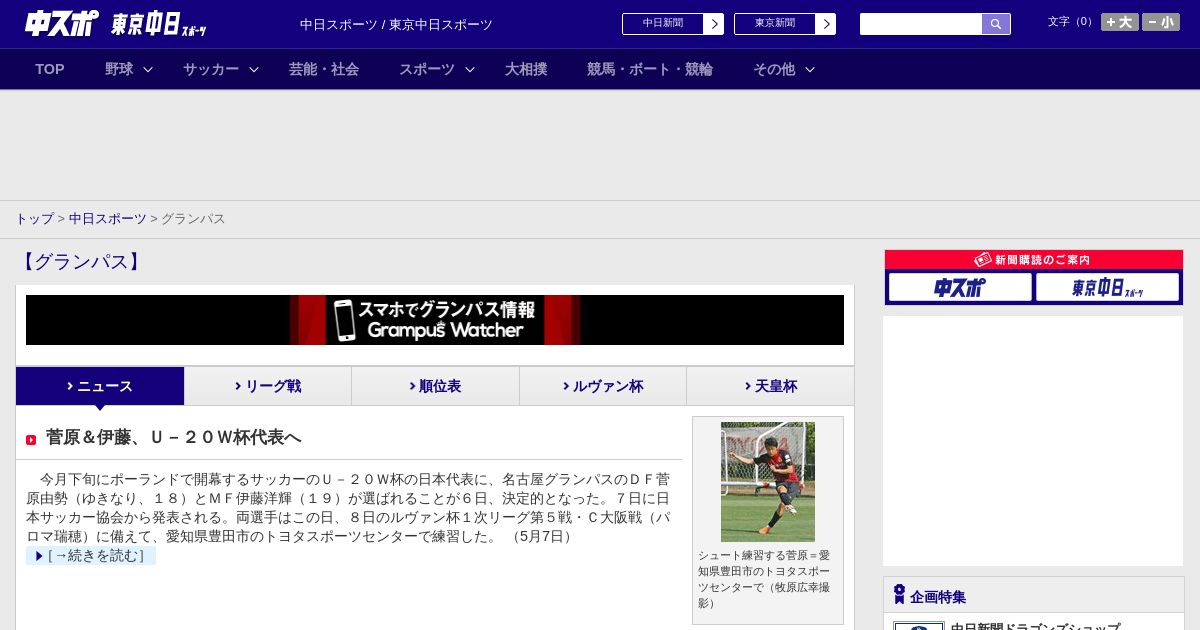The width and height of the screenshot is (1200, 630).
Task: Click the photo caption シュート練習する菅原
Action: (764, 579)
